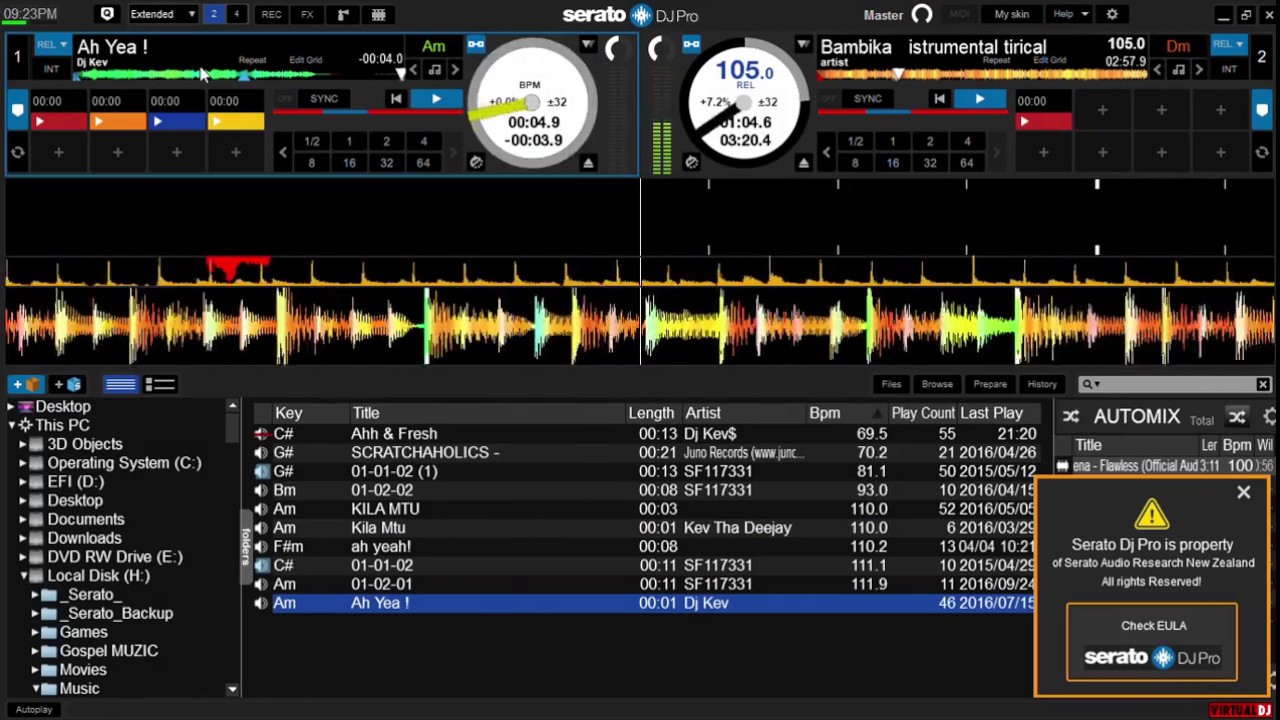Add a new smart crate
Viewport: 1280px width, 720px height.
[68, 384]
